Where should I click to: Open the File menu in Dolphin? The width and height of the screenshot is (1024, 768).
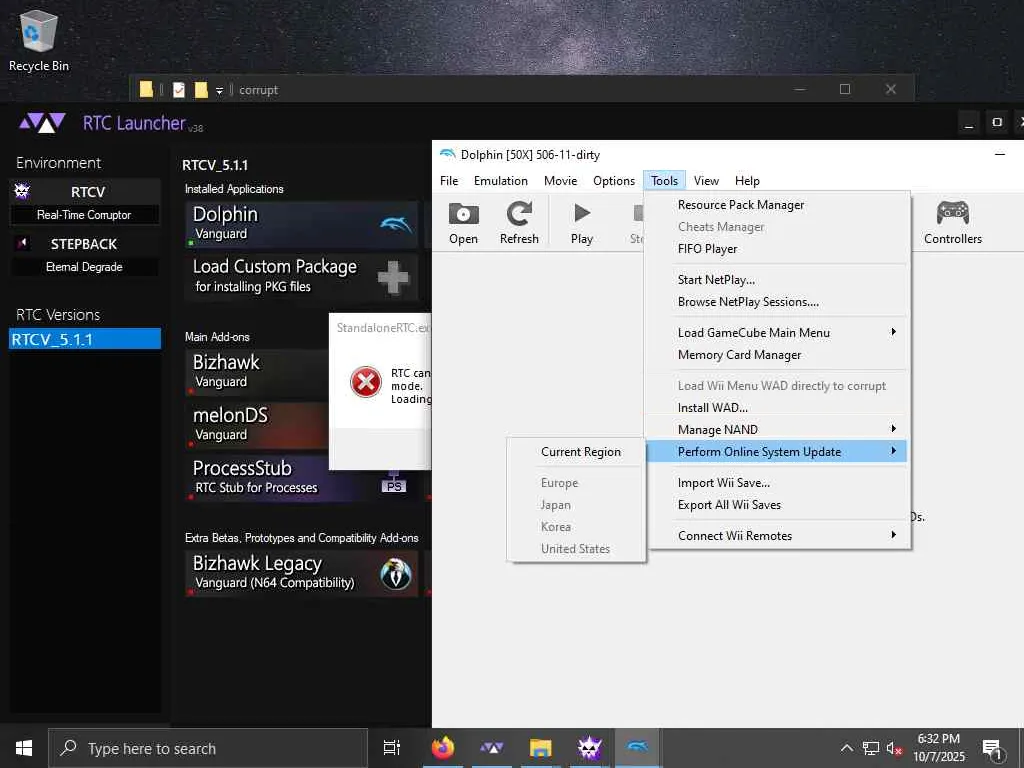pyautogui.click(x=449, y=181)
